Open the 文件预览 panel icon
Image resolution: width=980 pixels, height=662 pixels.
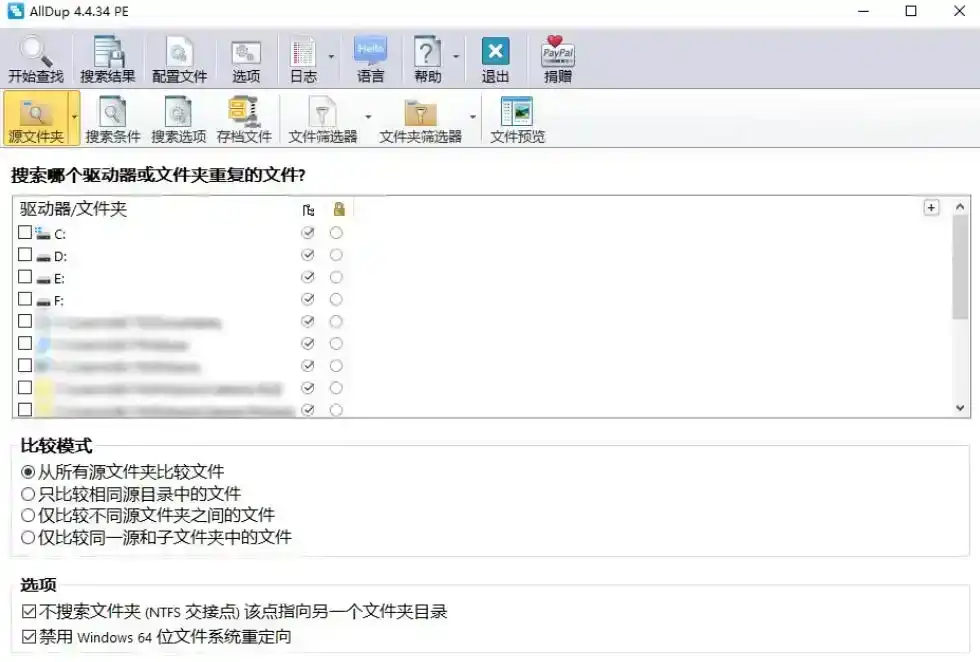pyautogui.click(x=517, y=112)
